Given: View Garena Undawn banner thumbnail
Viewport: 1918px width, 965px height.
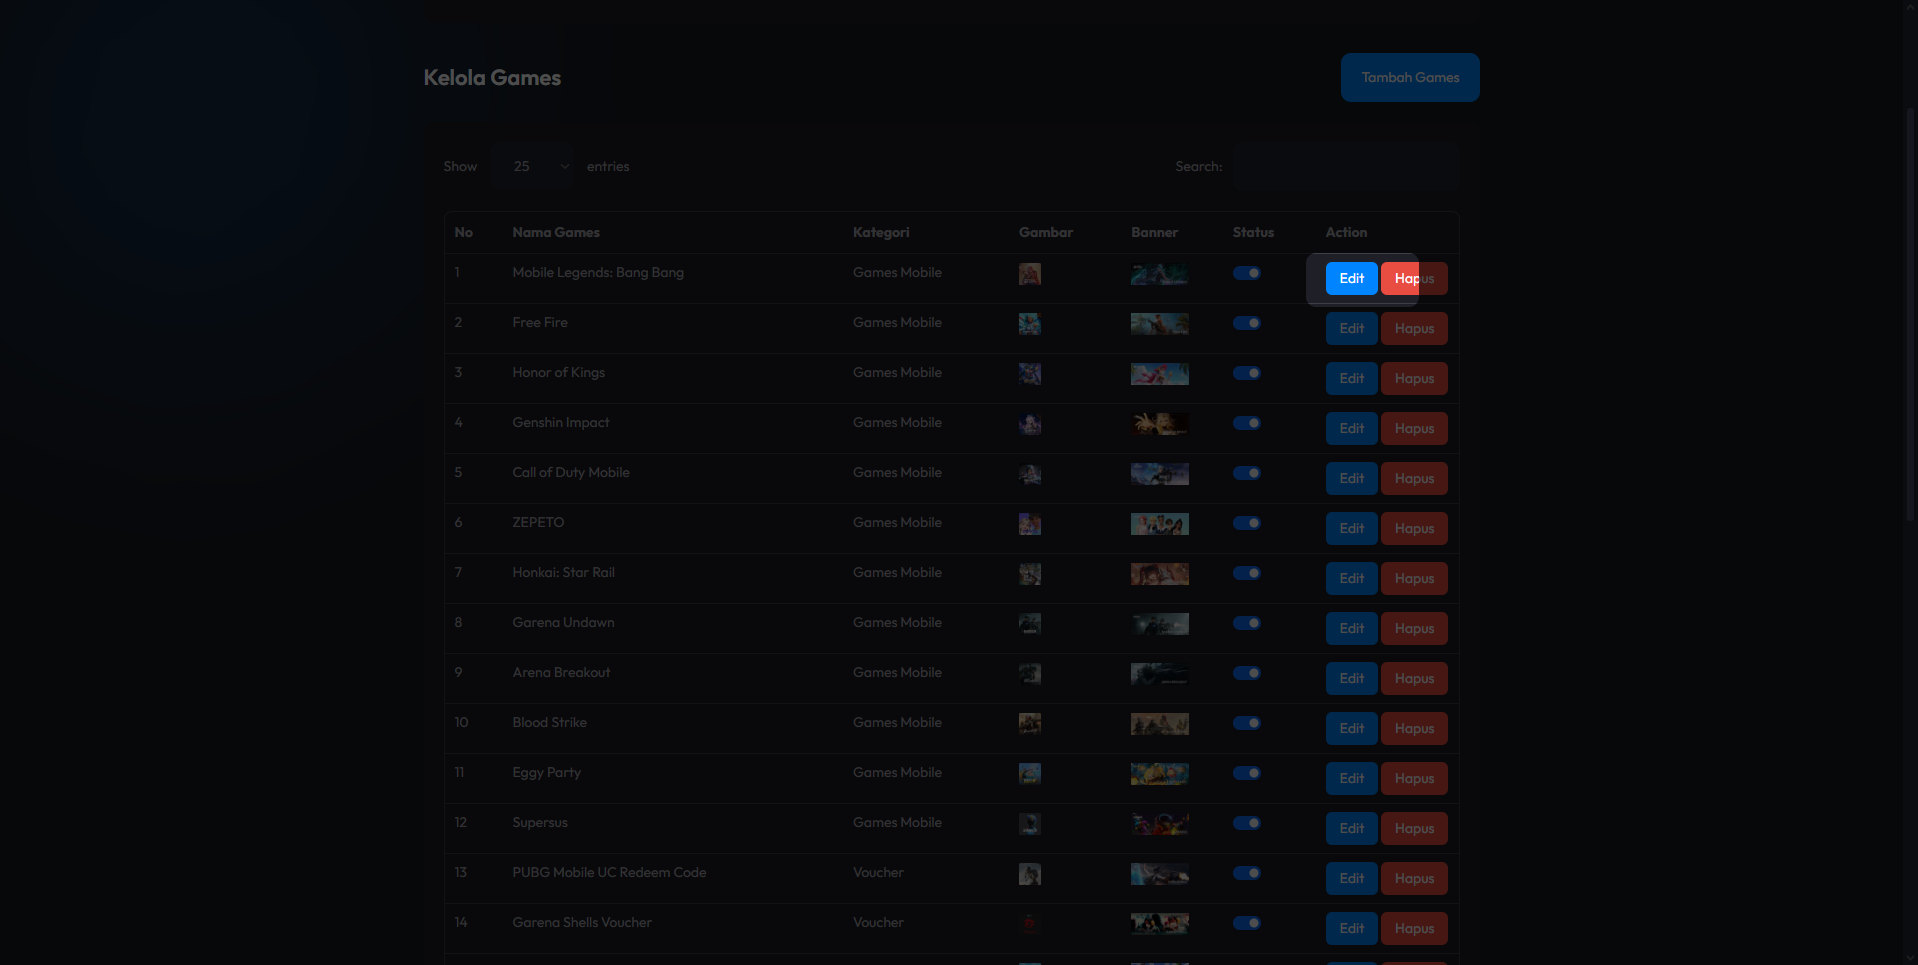Looking at the screenshot, I should (1159, 624).
